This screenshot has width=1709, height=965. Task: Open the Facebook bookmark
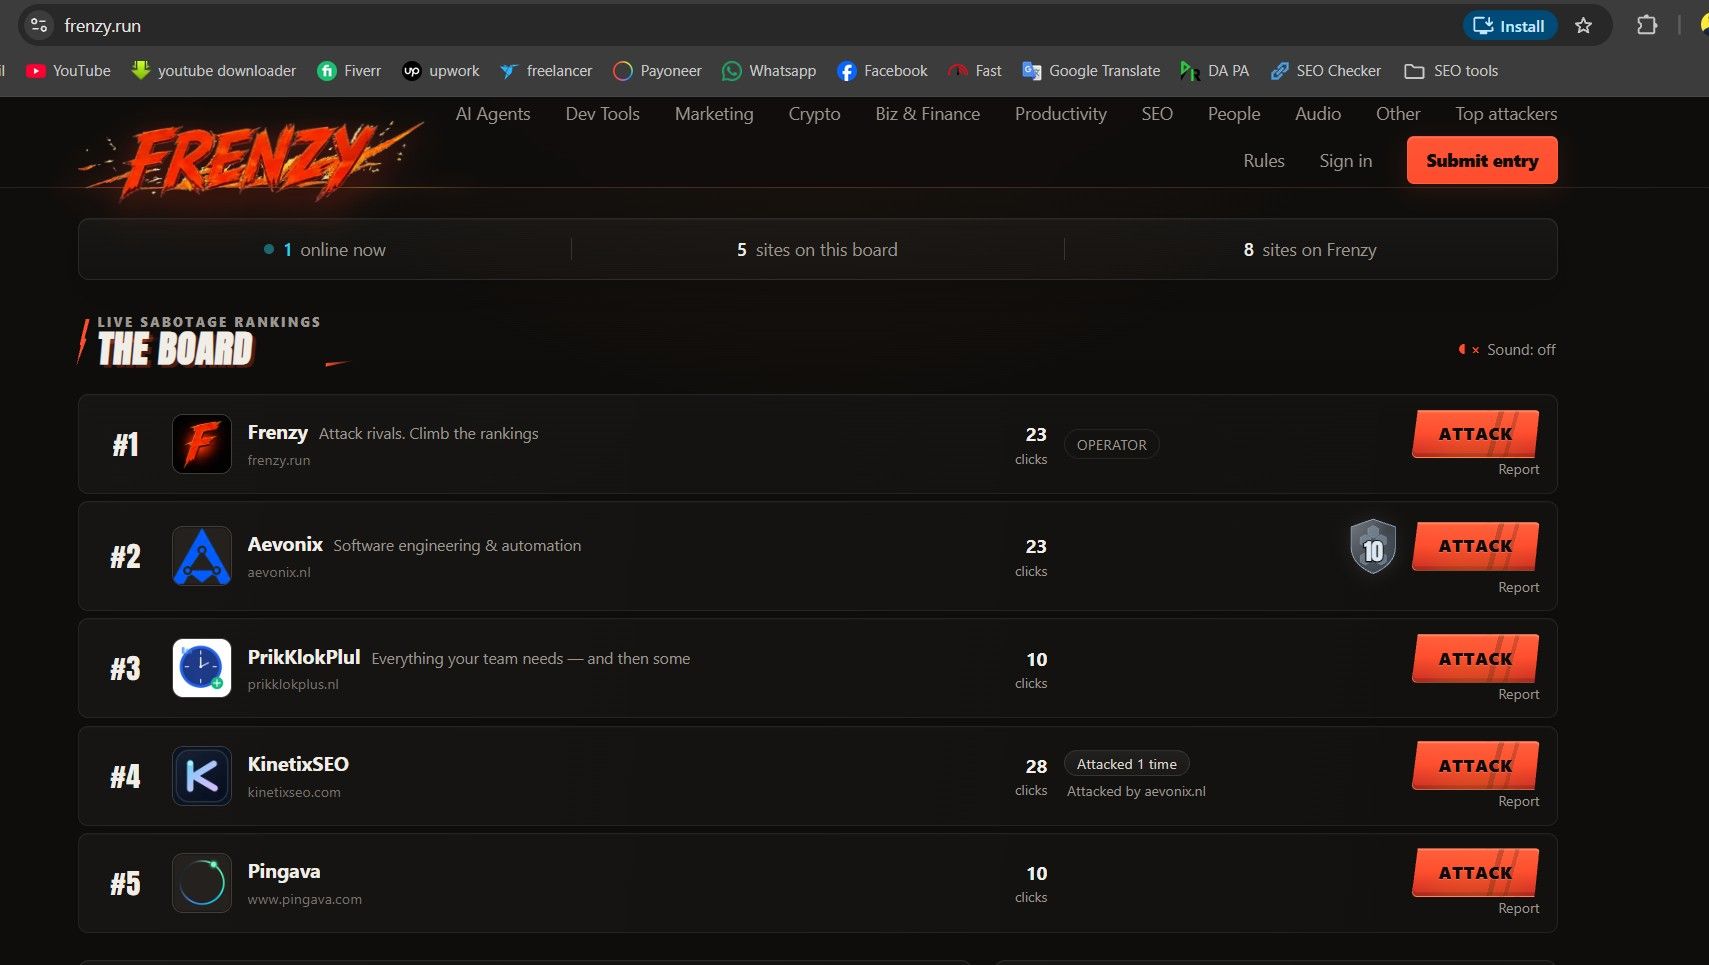click(x=882, y=71)
